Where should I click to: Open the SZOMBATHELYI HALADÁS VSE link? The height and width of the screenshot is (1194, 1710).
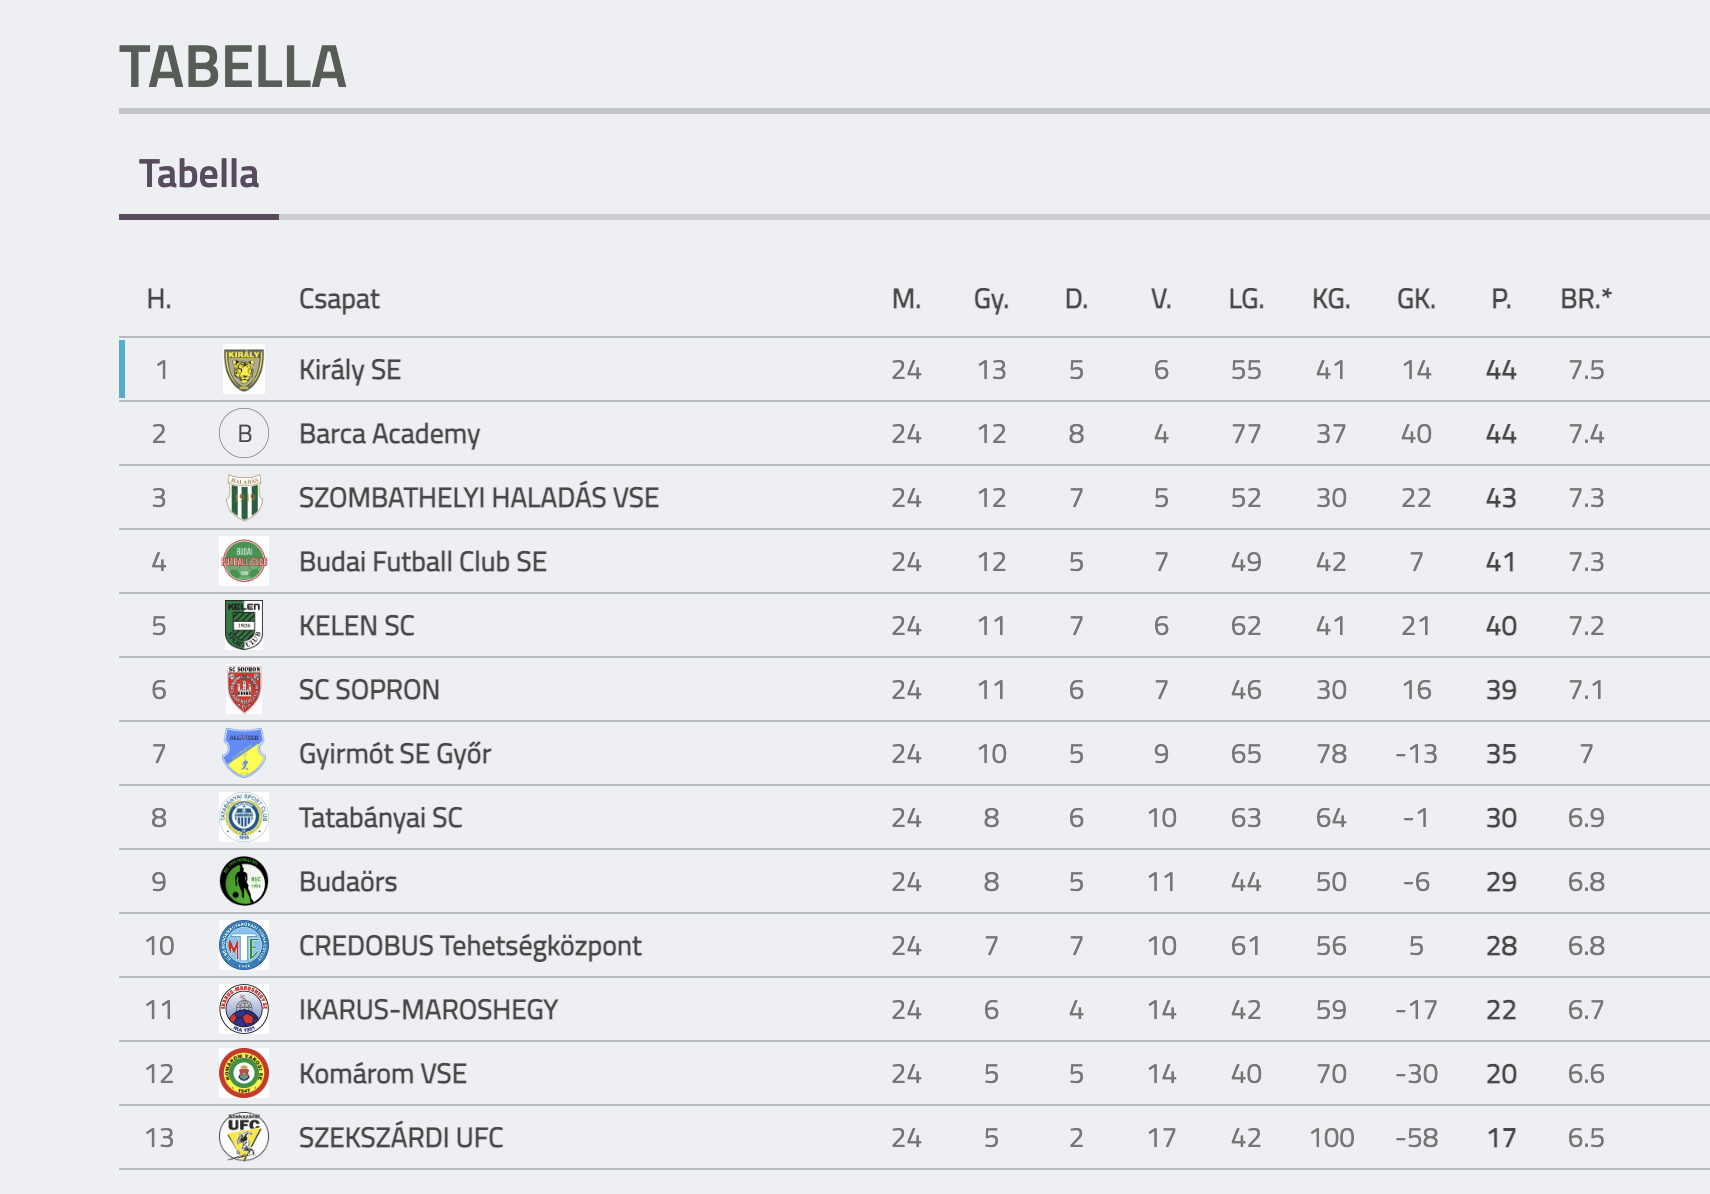479,498
